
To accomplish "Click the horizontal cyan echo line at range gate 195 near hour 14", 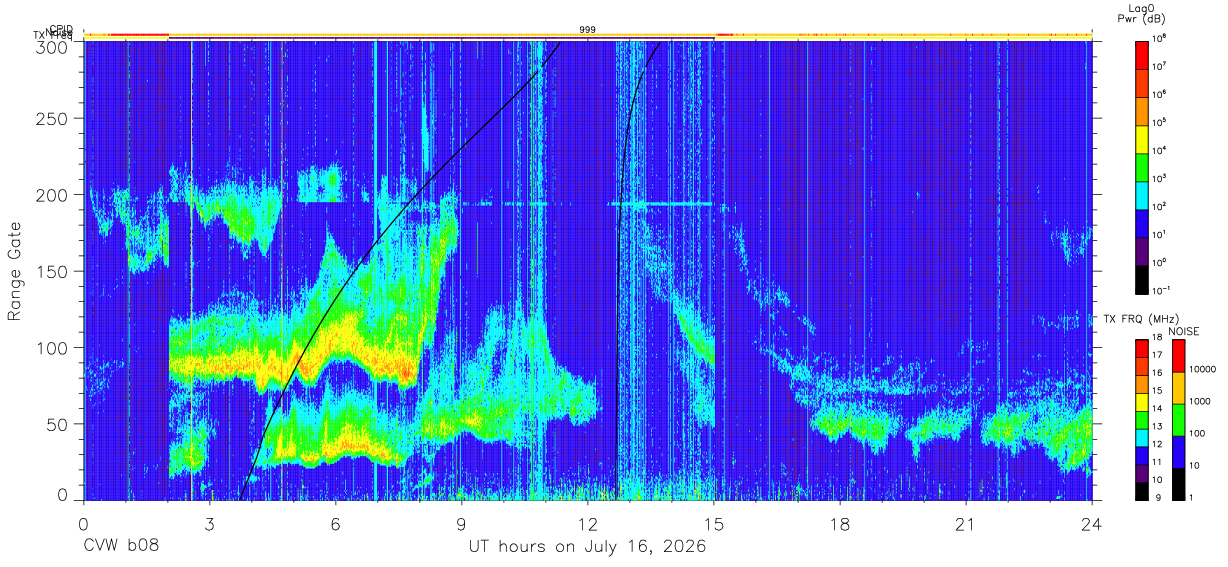I will pyautogui.click(x=662, y=203).
